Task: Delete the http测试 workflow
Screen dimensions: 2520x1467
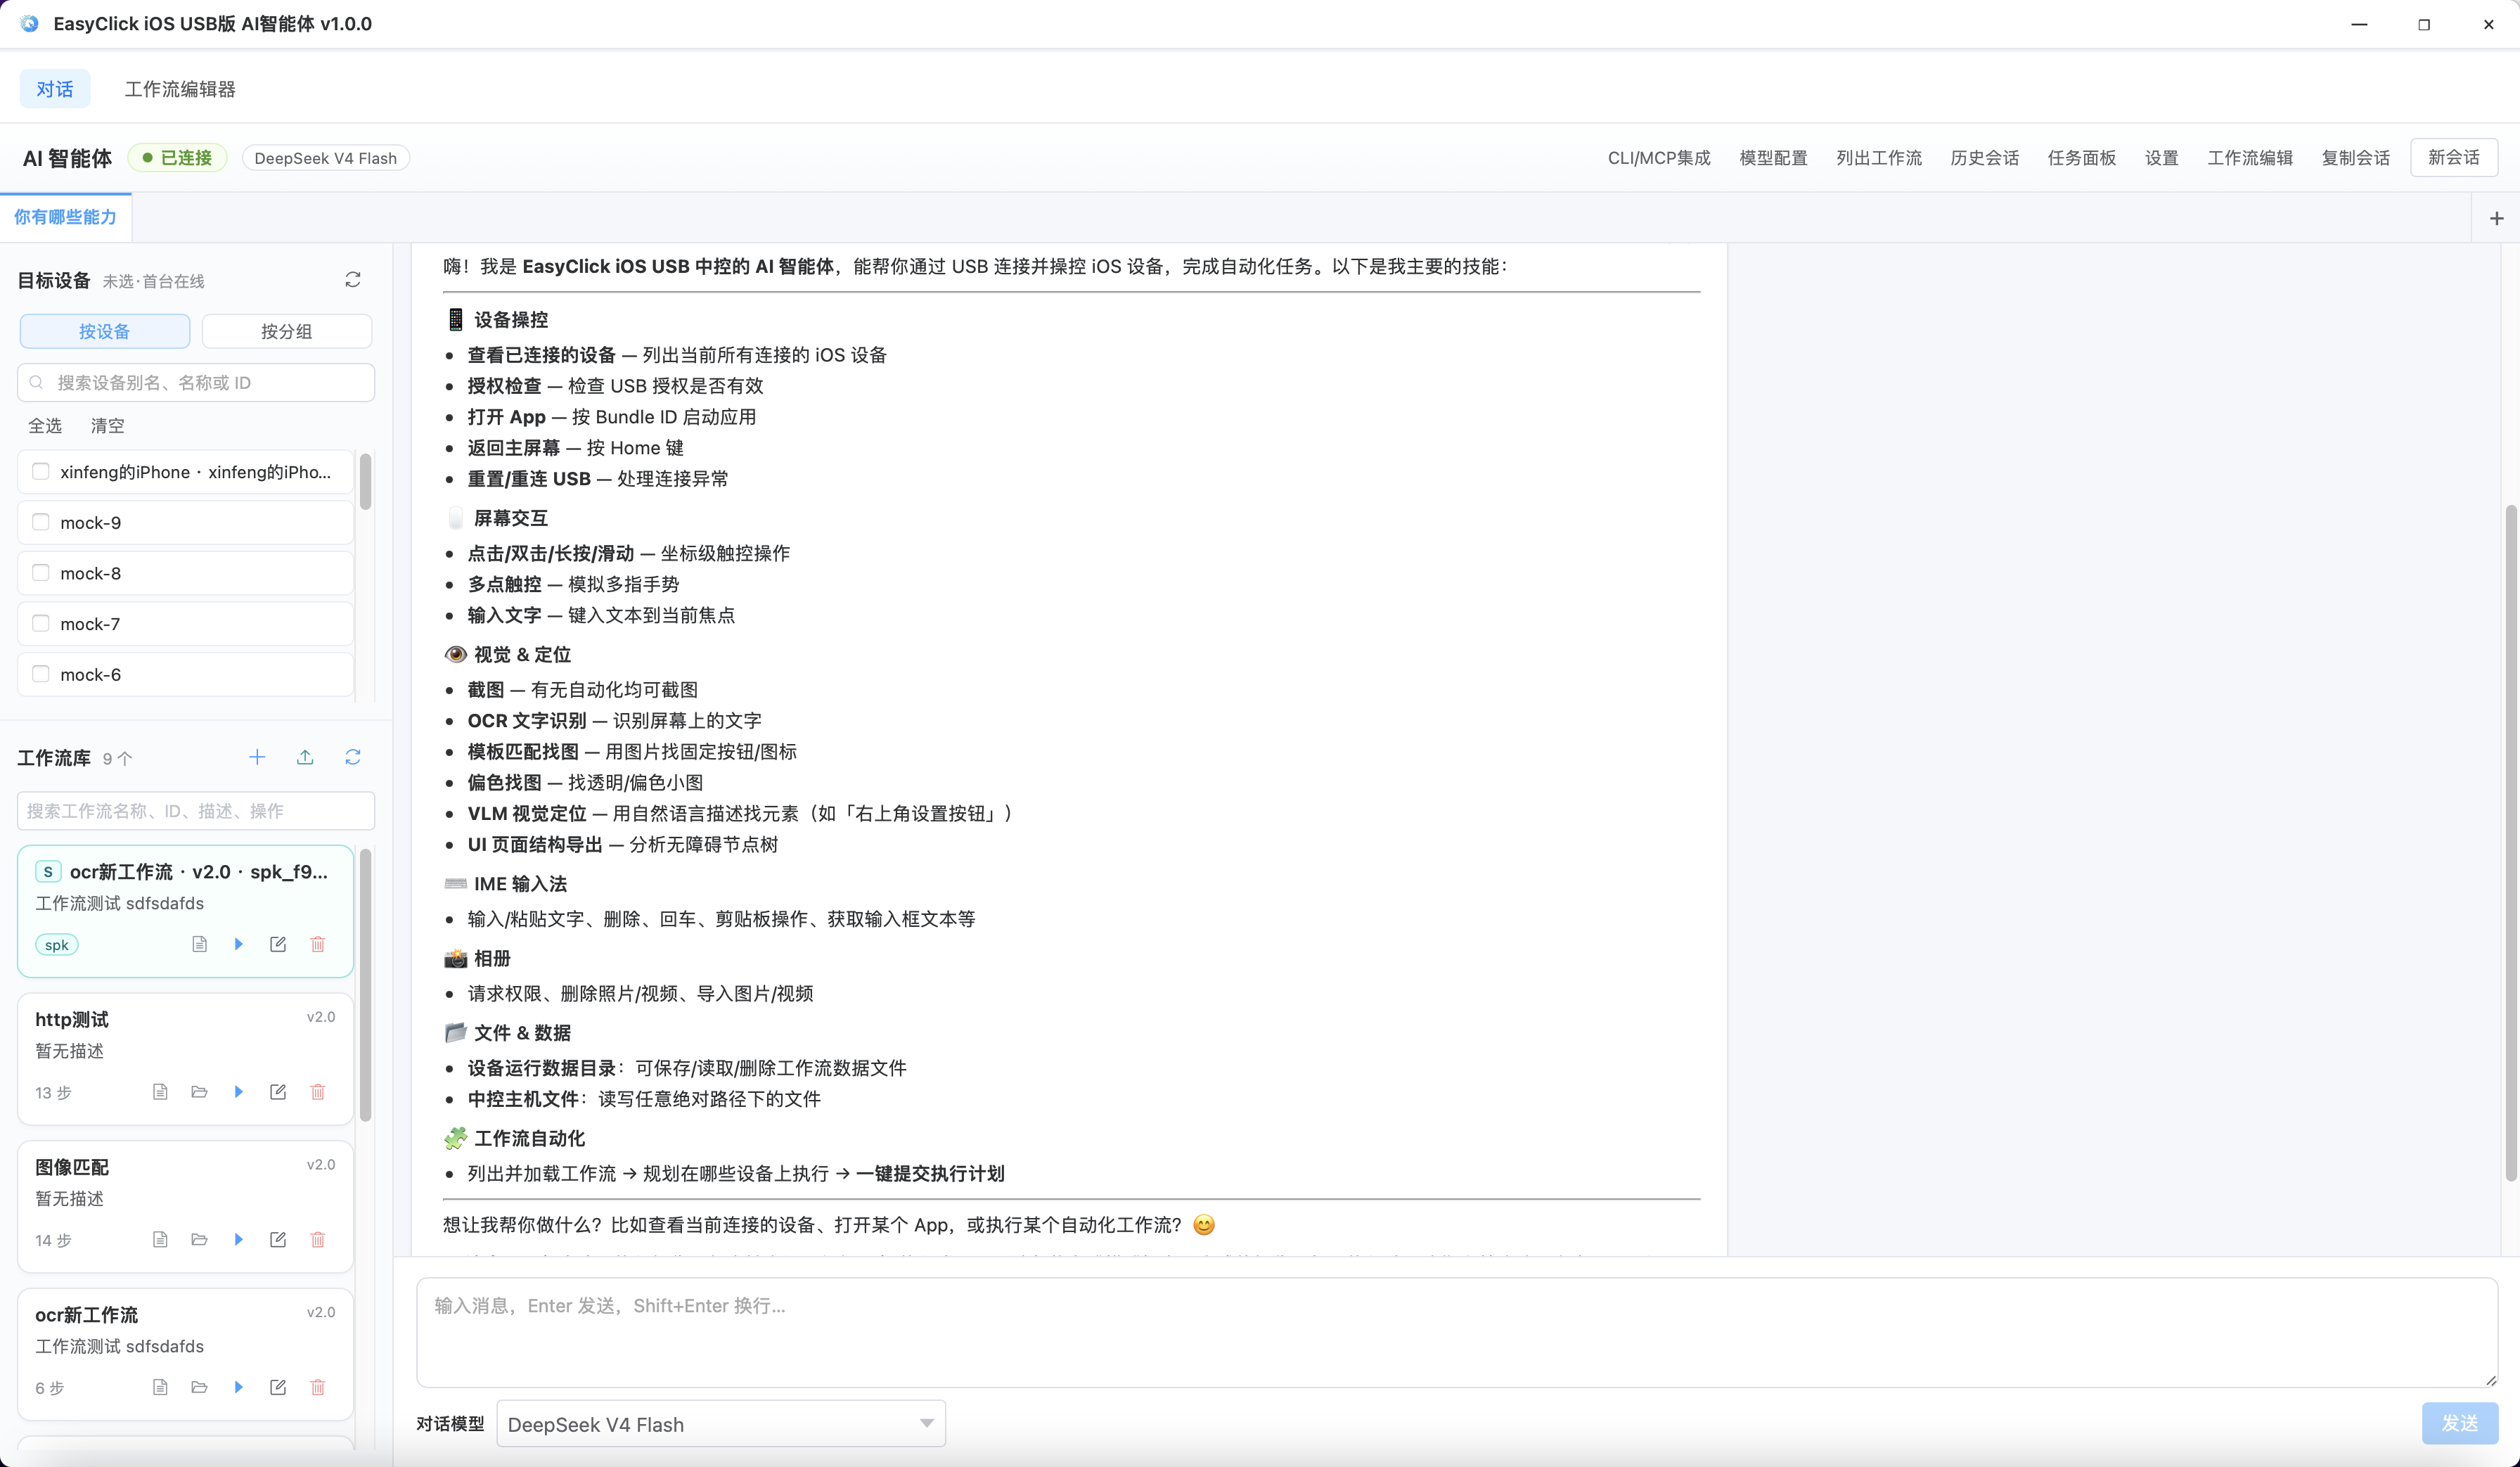Action: tap(318, 1092)
